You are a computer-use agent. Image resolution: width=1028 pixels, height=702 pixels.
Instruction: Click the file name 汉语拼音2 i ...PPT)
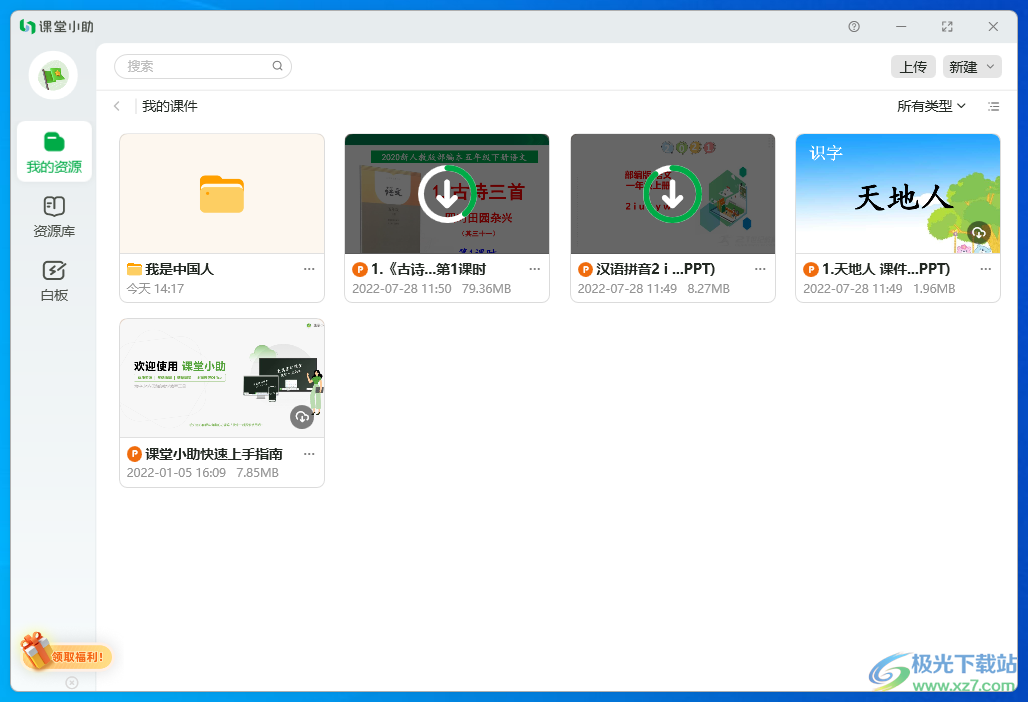tap(655, 269)
